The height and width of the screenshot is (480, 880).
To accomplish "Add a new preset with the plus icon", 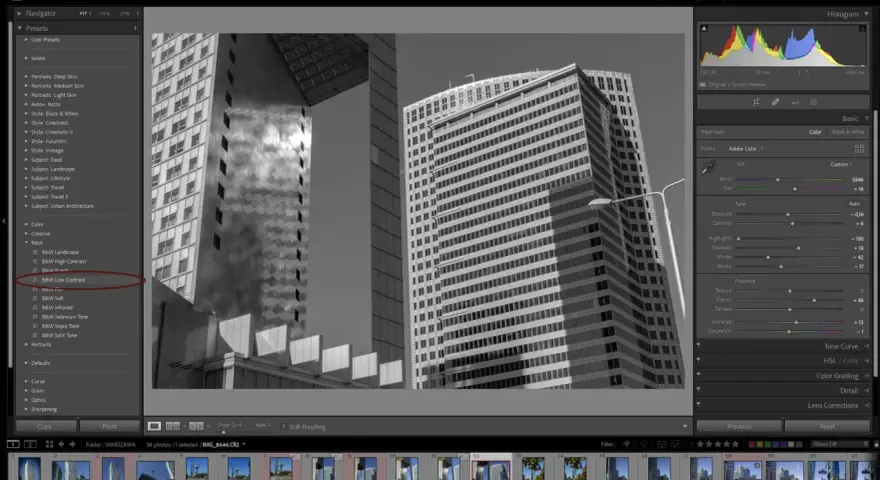I will pos(135,28).
